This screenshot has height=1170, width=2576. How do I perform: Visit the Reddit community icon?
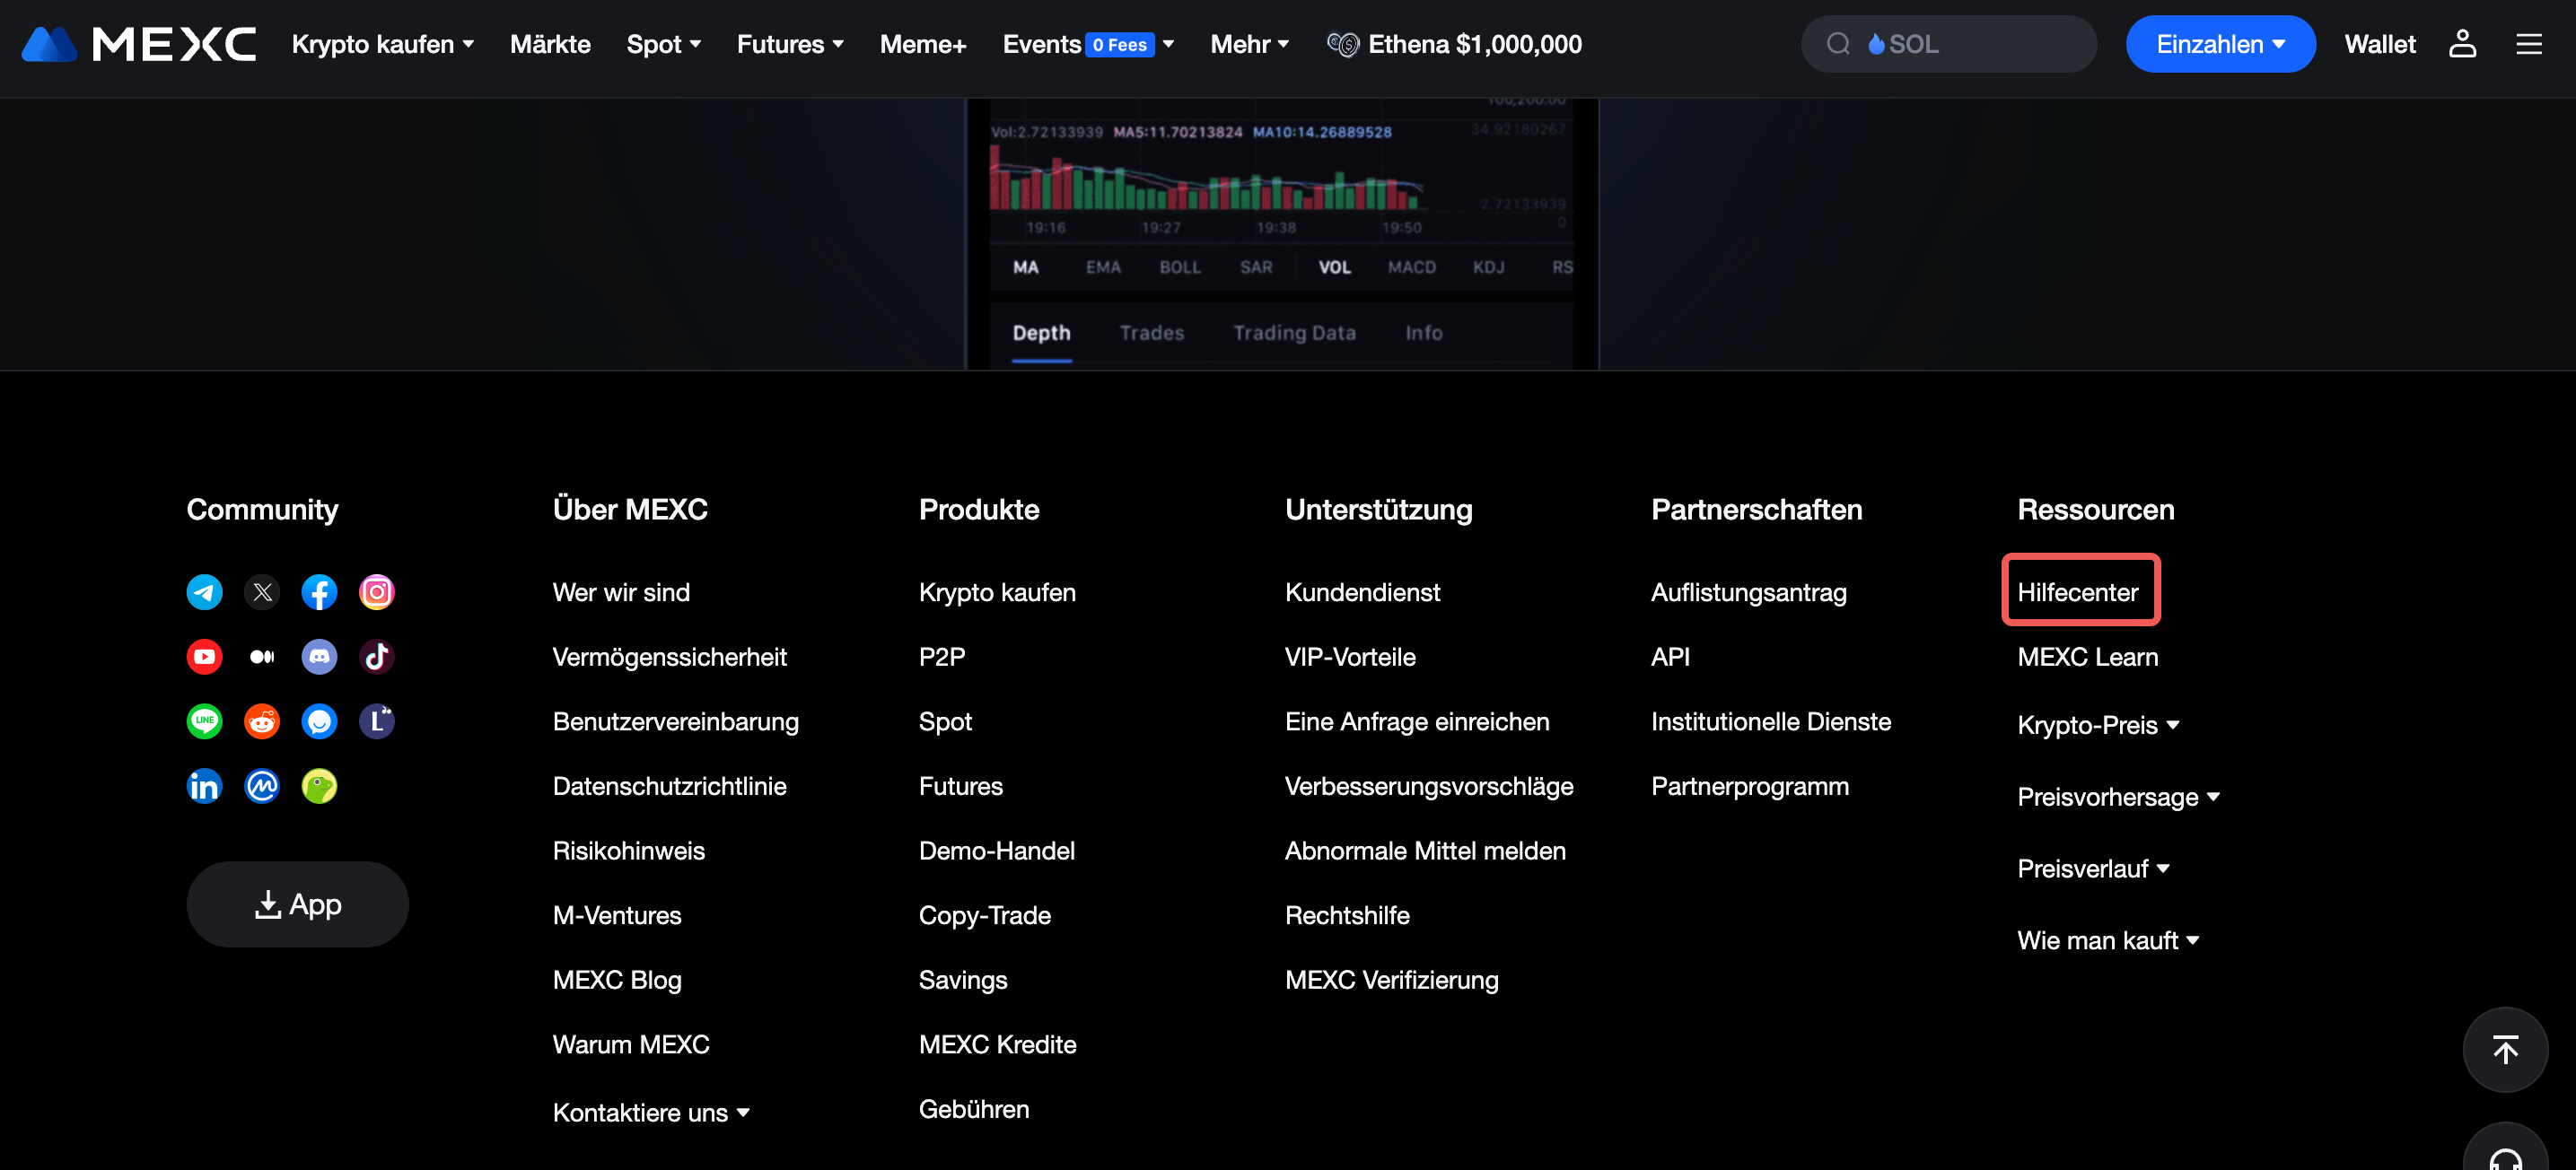click(x=262, y=721)
